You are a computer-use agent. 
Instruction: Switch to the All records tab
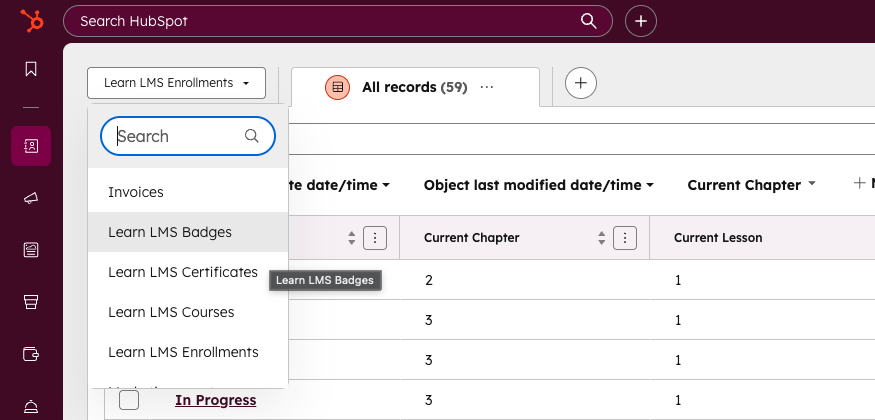[399, 88]
